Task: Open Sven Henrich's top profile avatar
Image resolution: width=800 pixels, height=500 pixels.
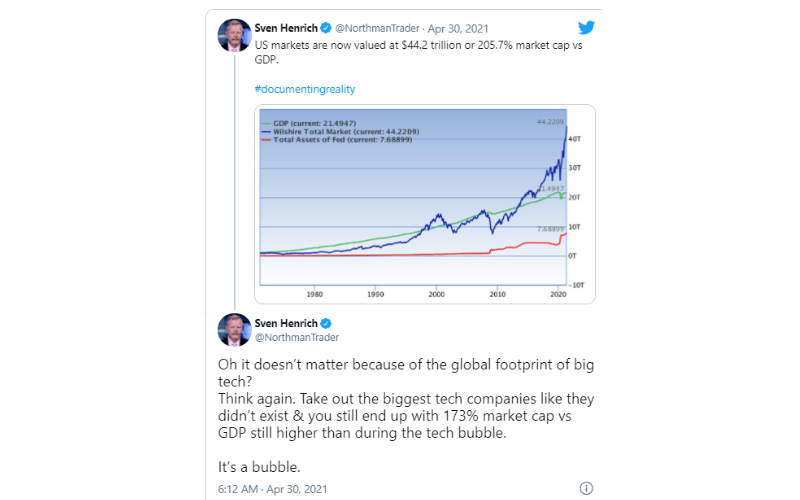Action: click(234, 35)
